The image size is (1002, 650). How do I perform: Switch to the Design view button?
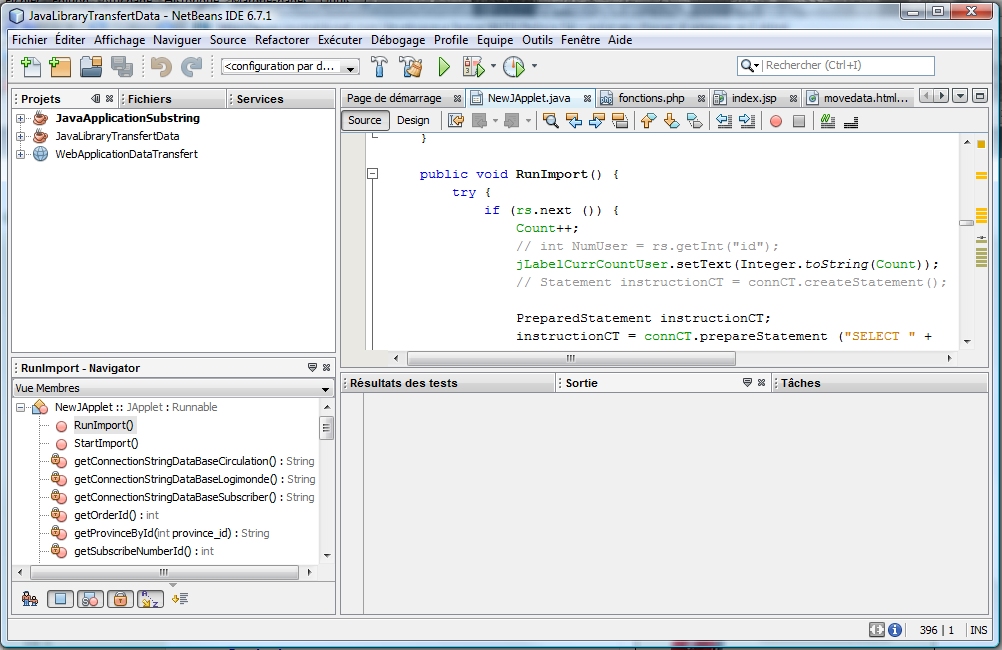pos(413,120)
